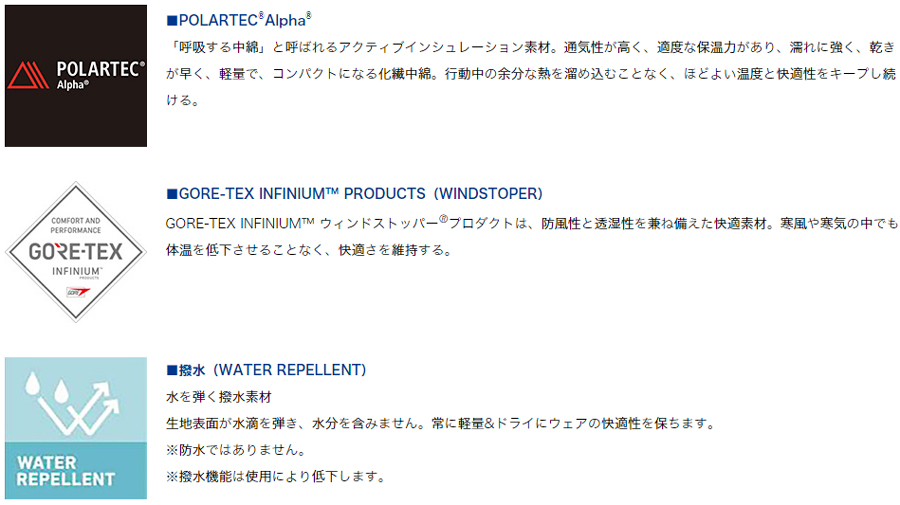This screenshot has height=505, width=900.
Task: Click the 水を弾く撥水素材 line
Action: (219, 397)
